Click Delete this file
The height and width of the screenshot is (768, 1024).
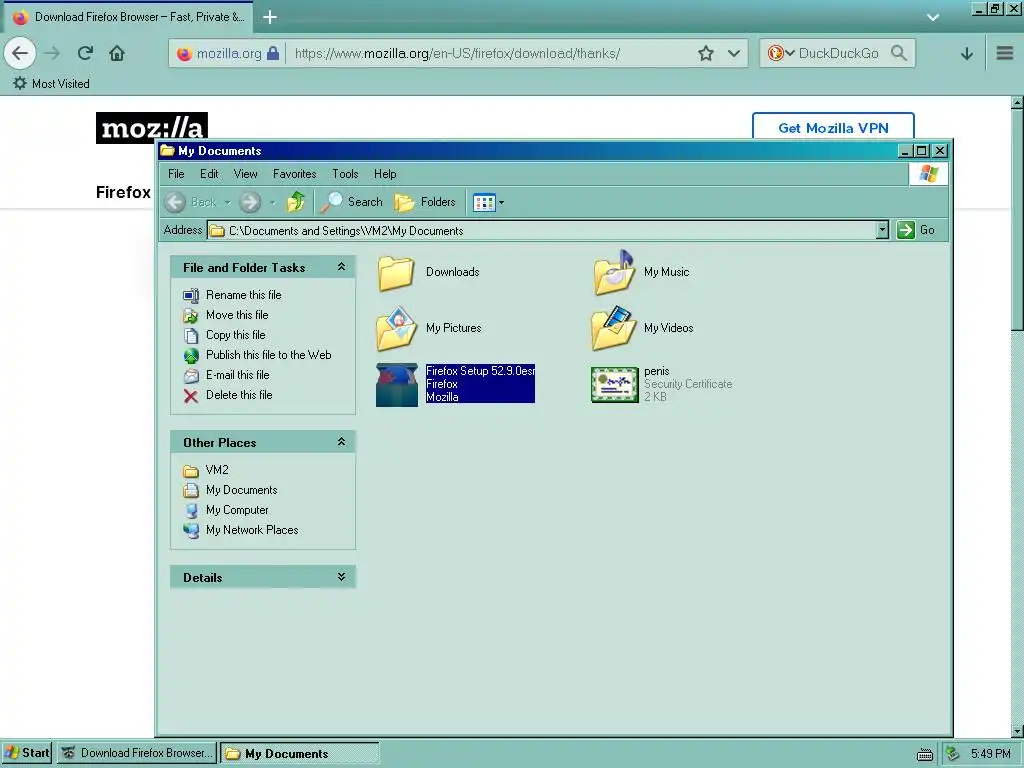[x=239, y=394]
